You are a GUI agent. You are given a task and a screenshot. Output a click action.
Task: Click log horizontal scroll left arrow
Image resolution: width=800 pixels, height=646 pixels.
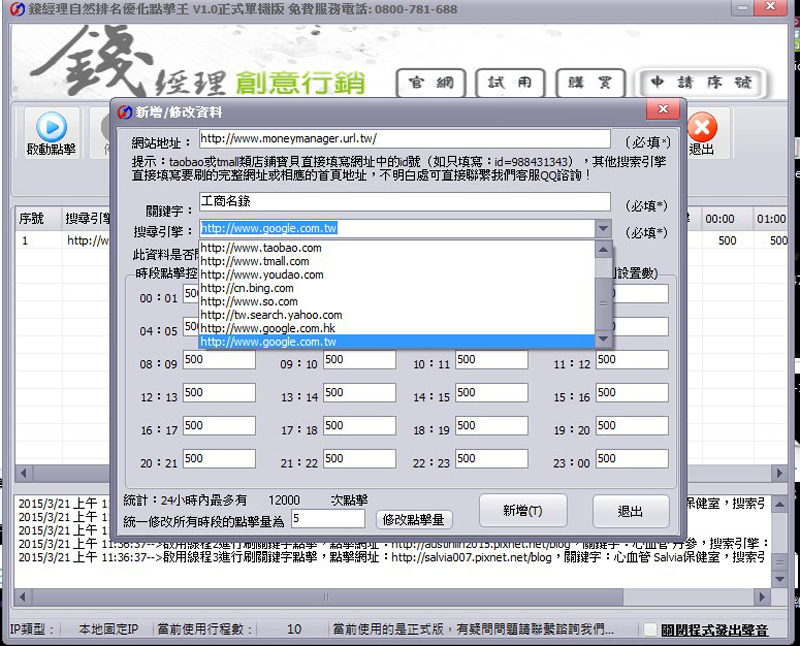pyautogui.click(x=22, y=597)
